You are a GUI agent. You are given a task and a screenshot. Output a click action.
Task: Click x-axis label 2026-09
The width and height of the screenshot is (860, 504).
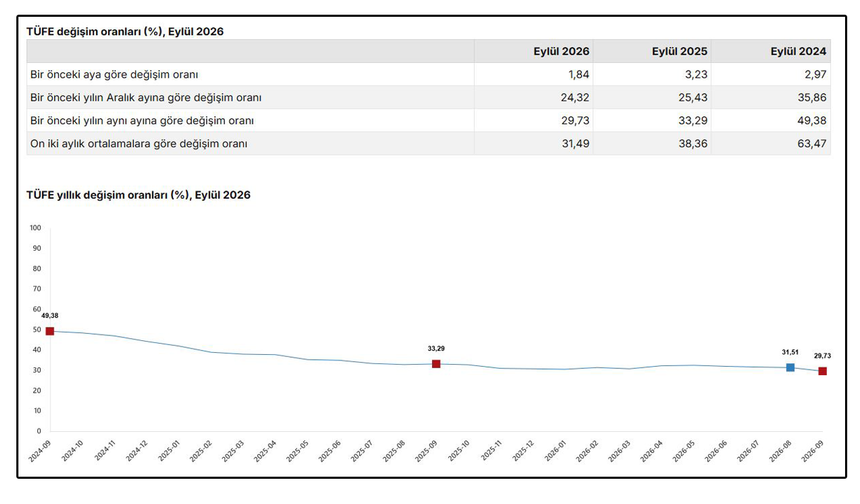pyautogui.click(x=812, y=451)
